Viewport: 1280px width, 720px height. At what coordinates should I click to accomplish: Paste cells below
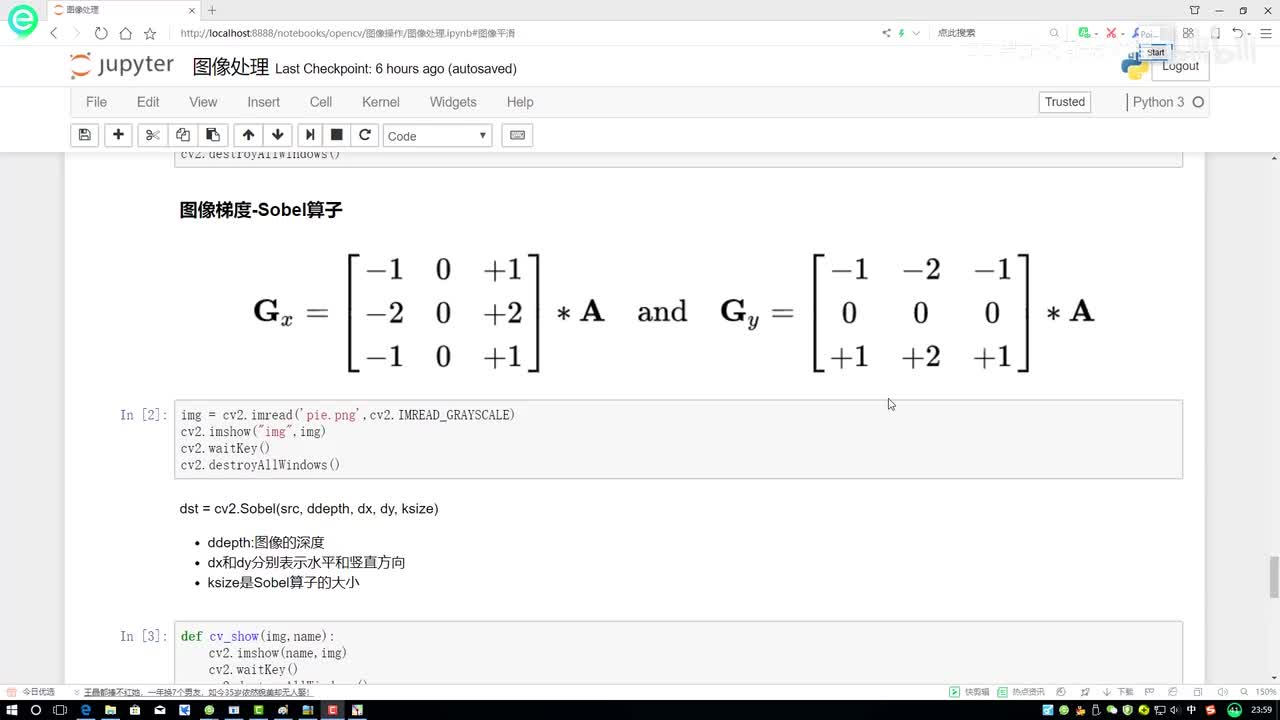pyautogui.click(x=212, y=135)
